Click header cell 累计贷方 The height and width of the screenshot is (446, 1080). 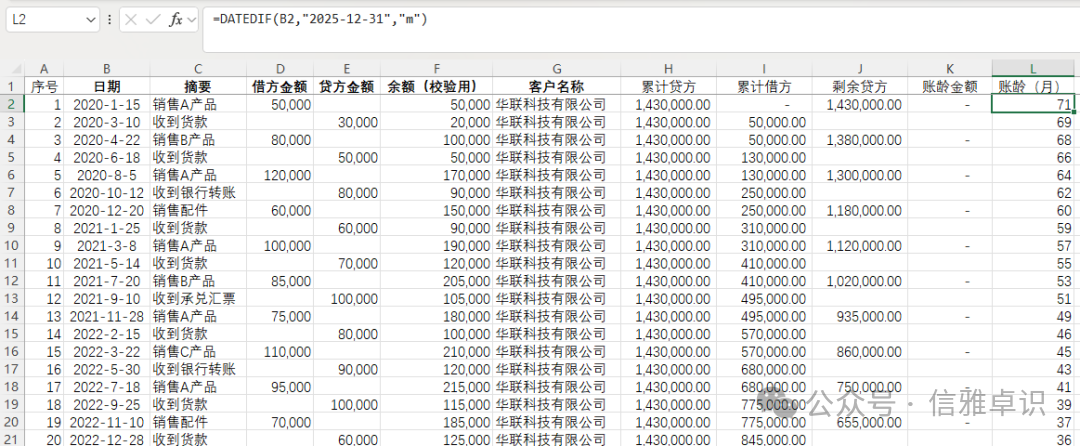(668, 87)
